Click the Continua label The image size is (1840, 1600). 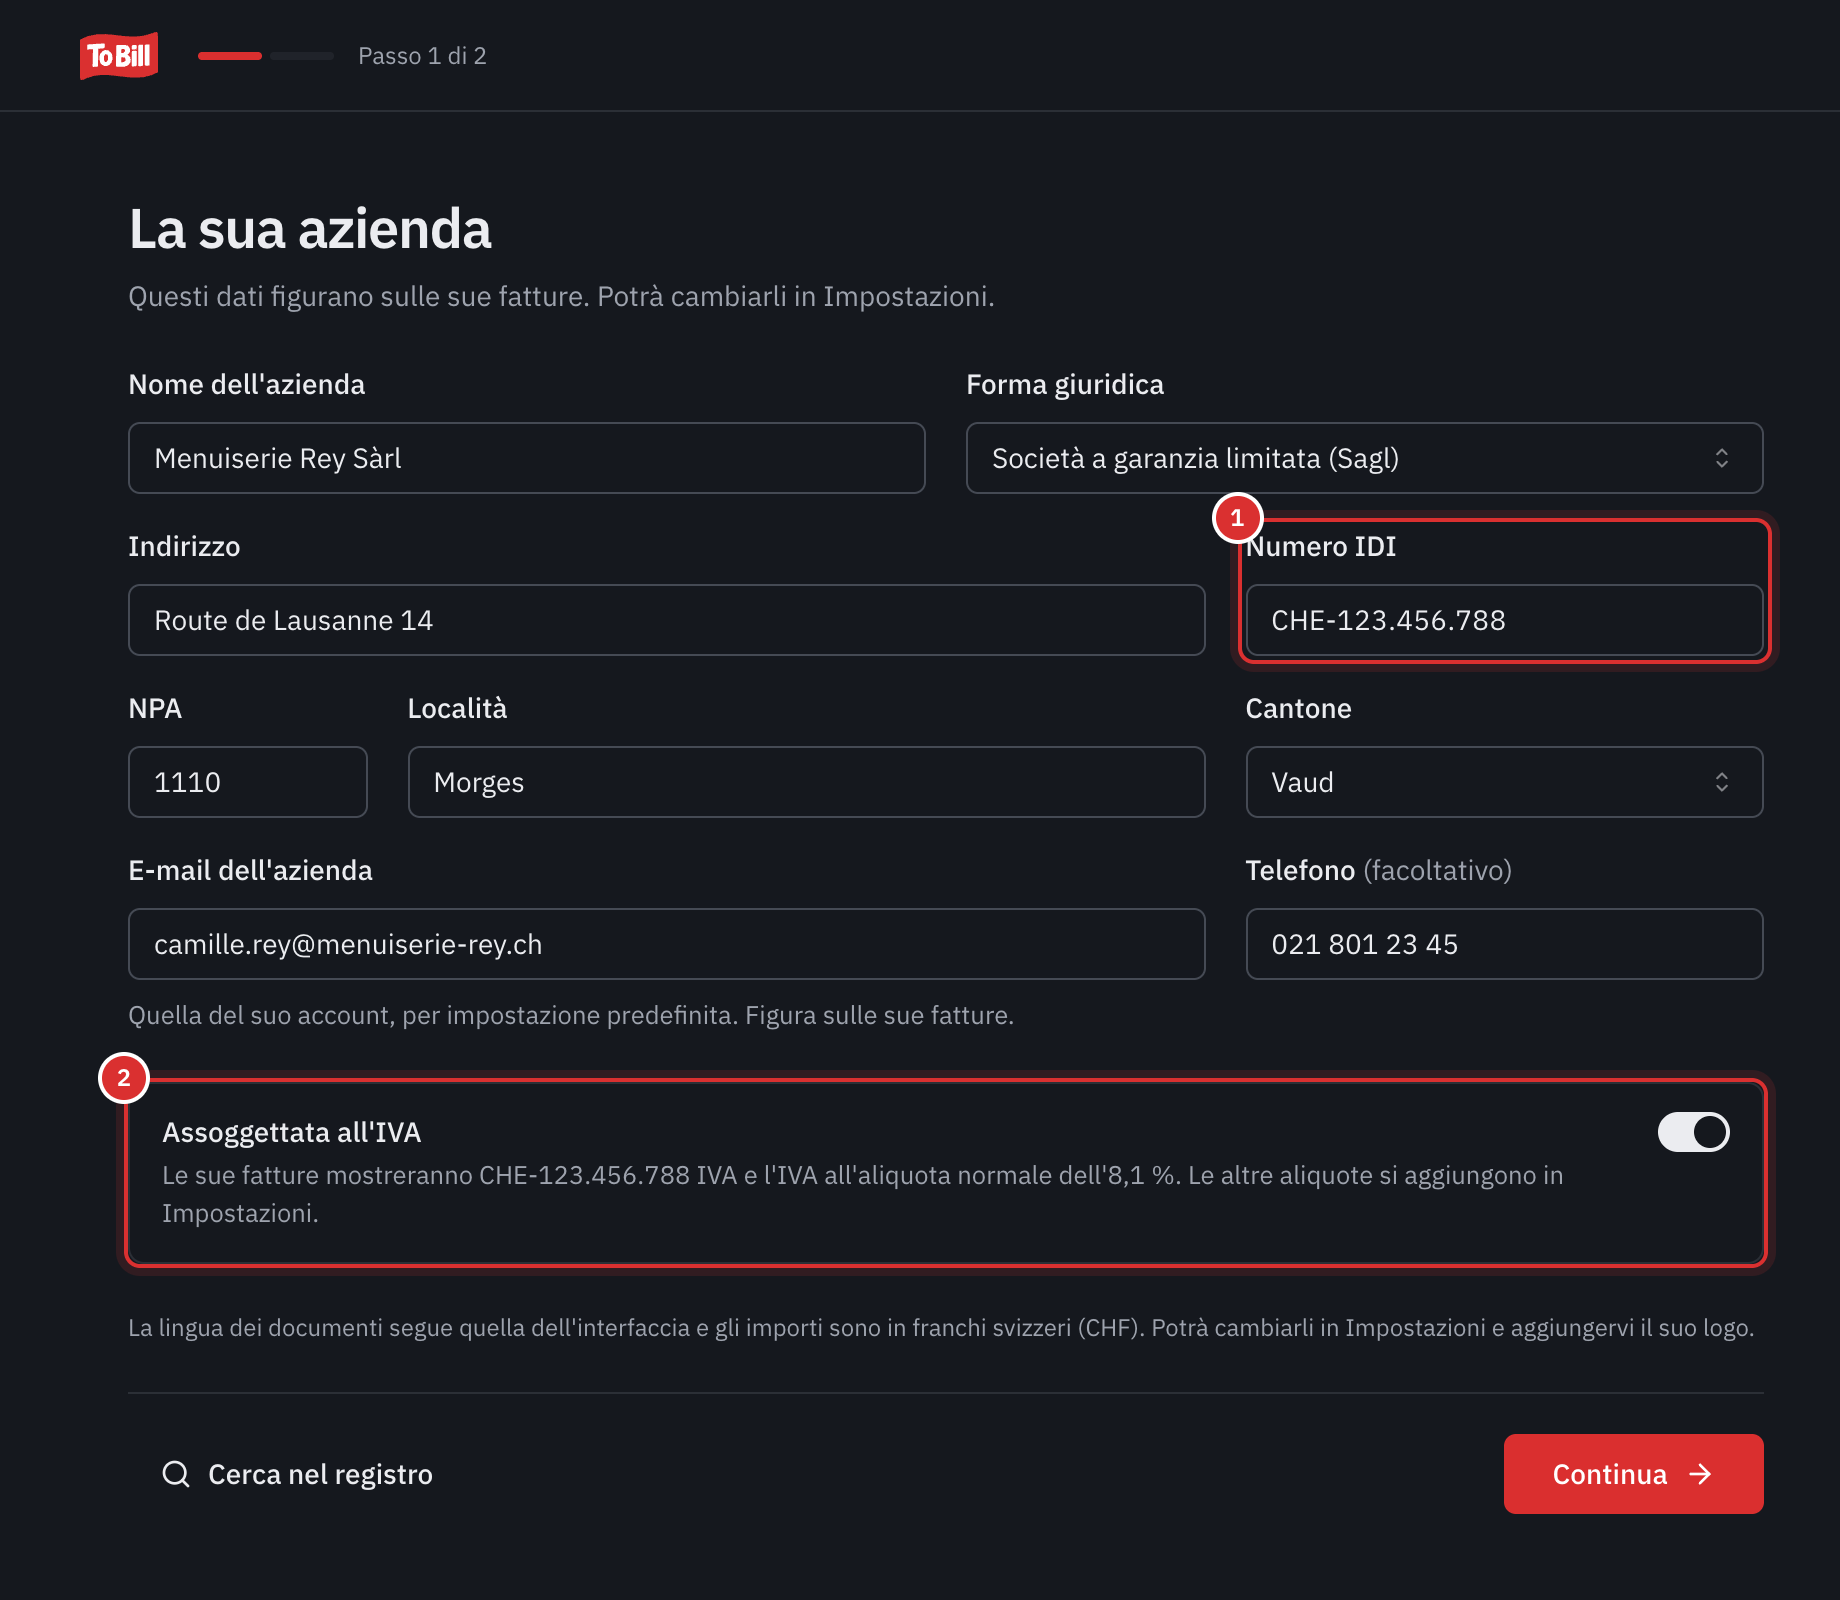(1609, 1474)
